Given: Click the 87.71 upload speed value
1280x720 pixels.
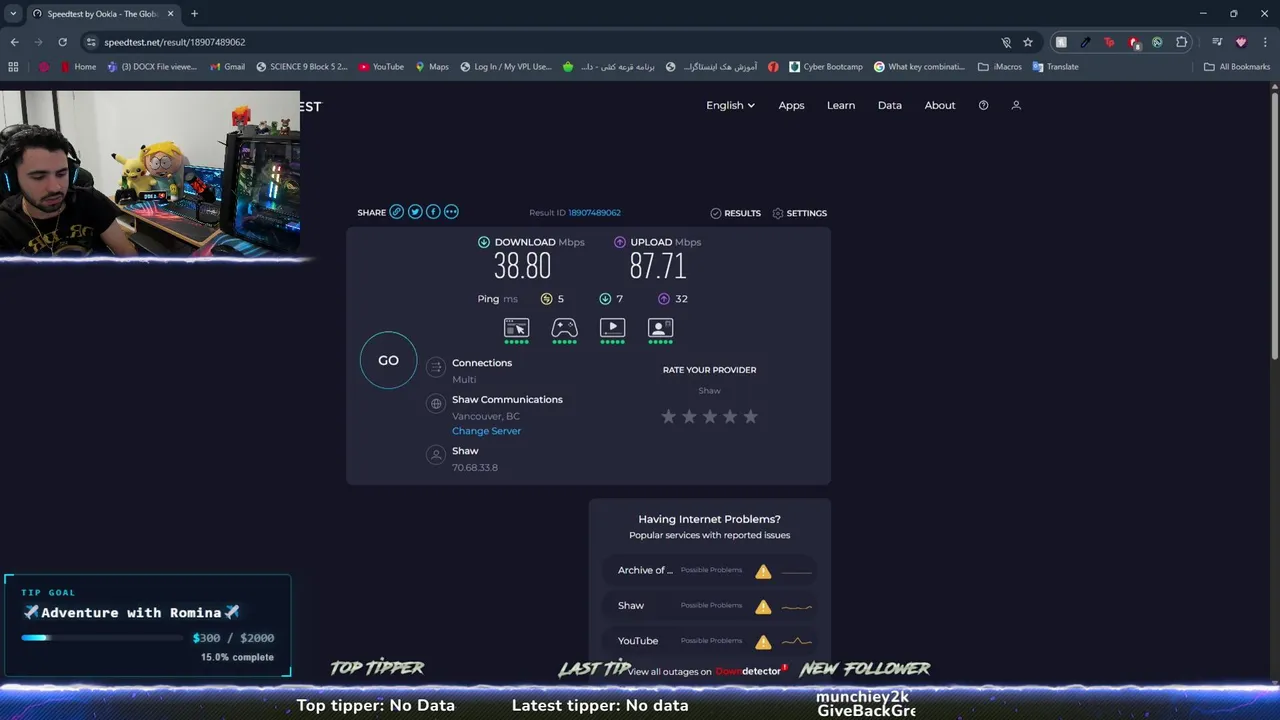Looking at the screenshot, I should 658,266.
